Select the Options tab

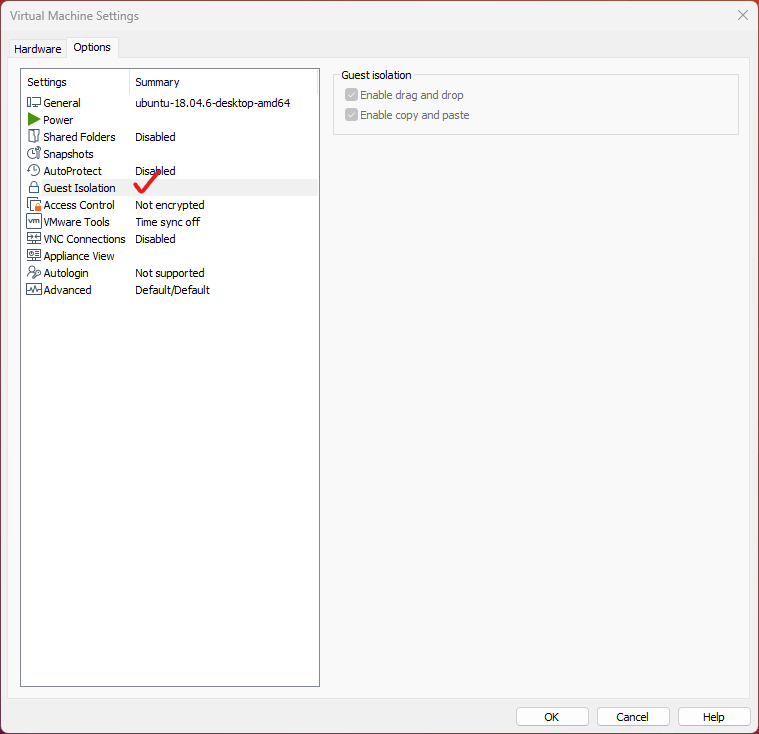[x=92, y=47]
